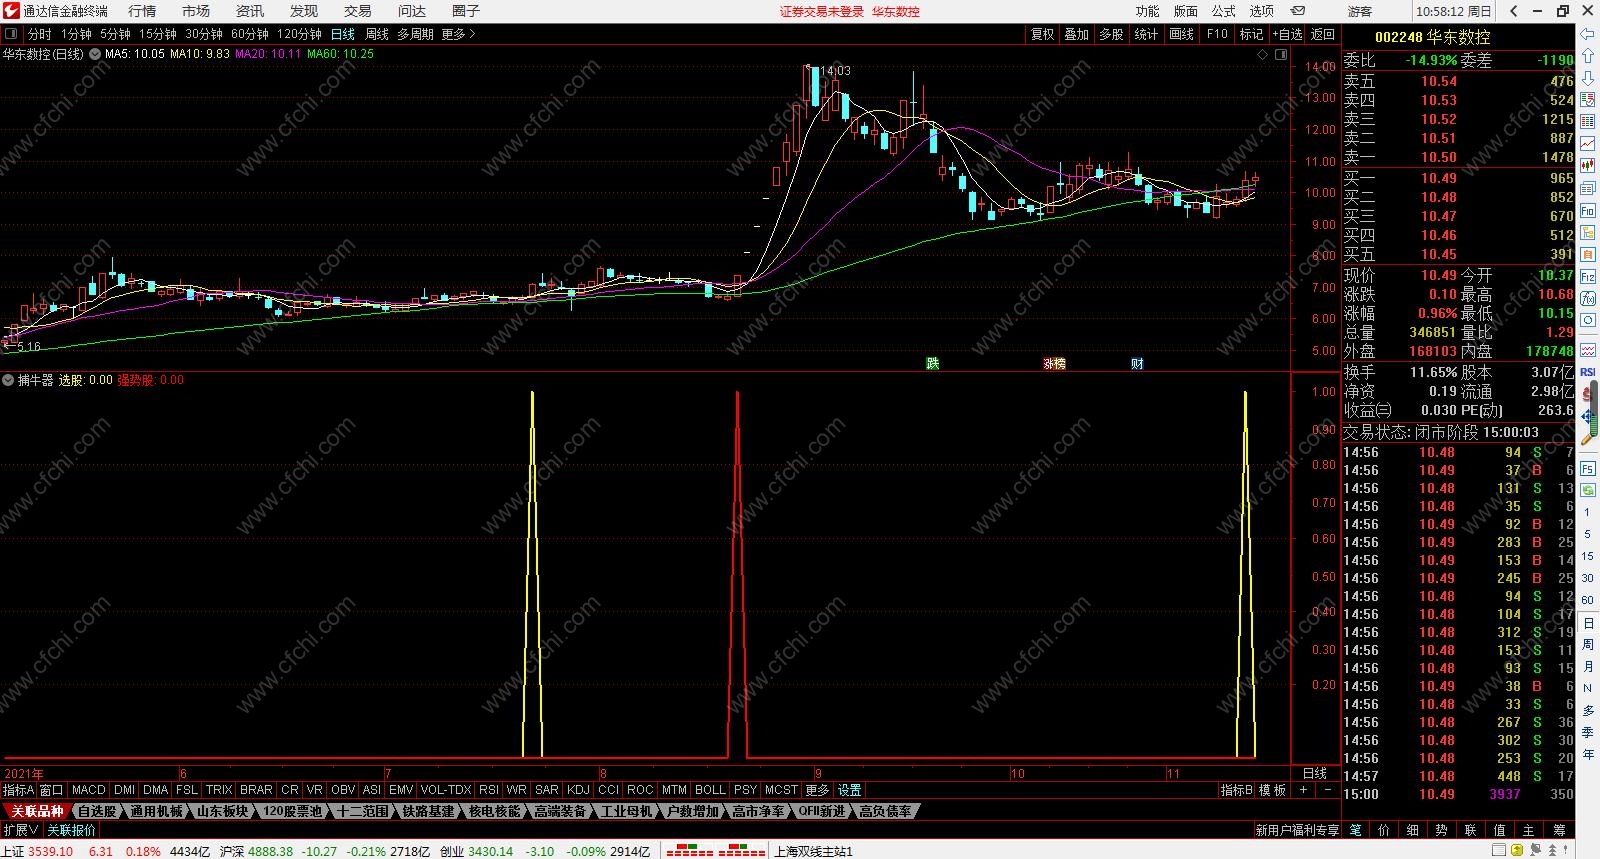Select the KDJ indicator
Viewport: 1600px width, 859px height.
coord(578,790)
